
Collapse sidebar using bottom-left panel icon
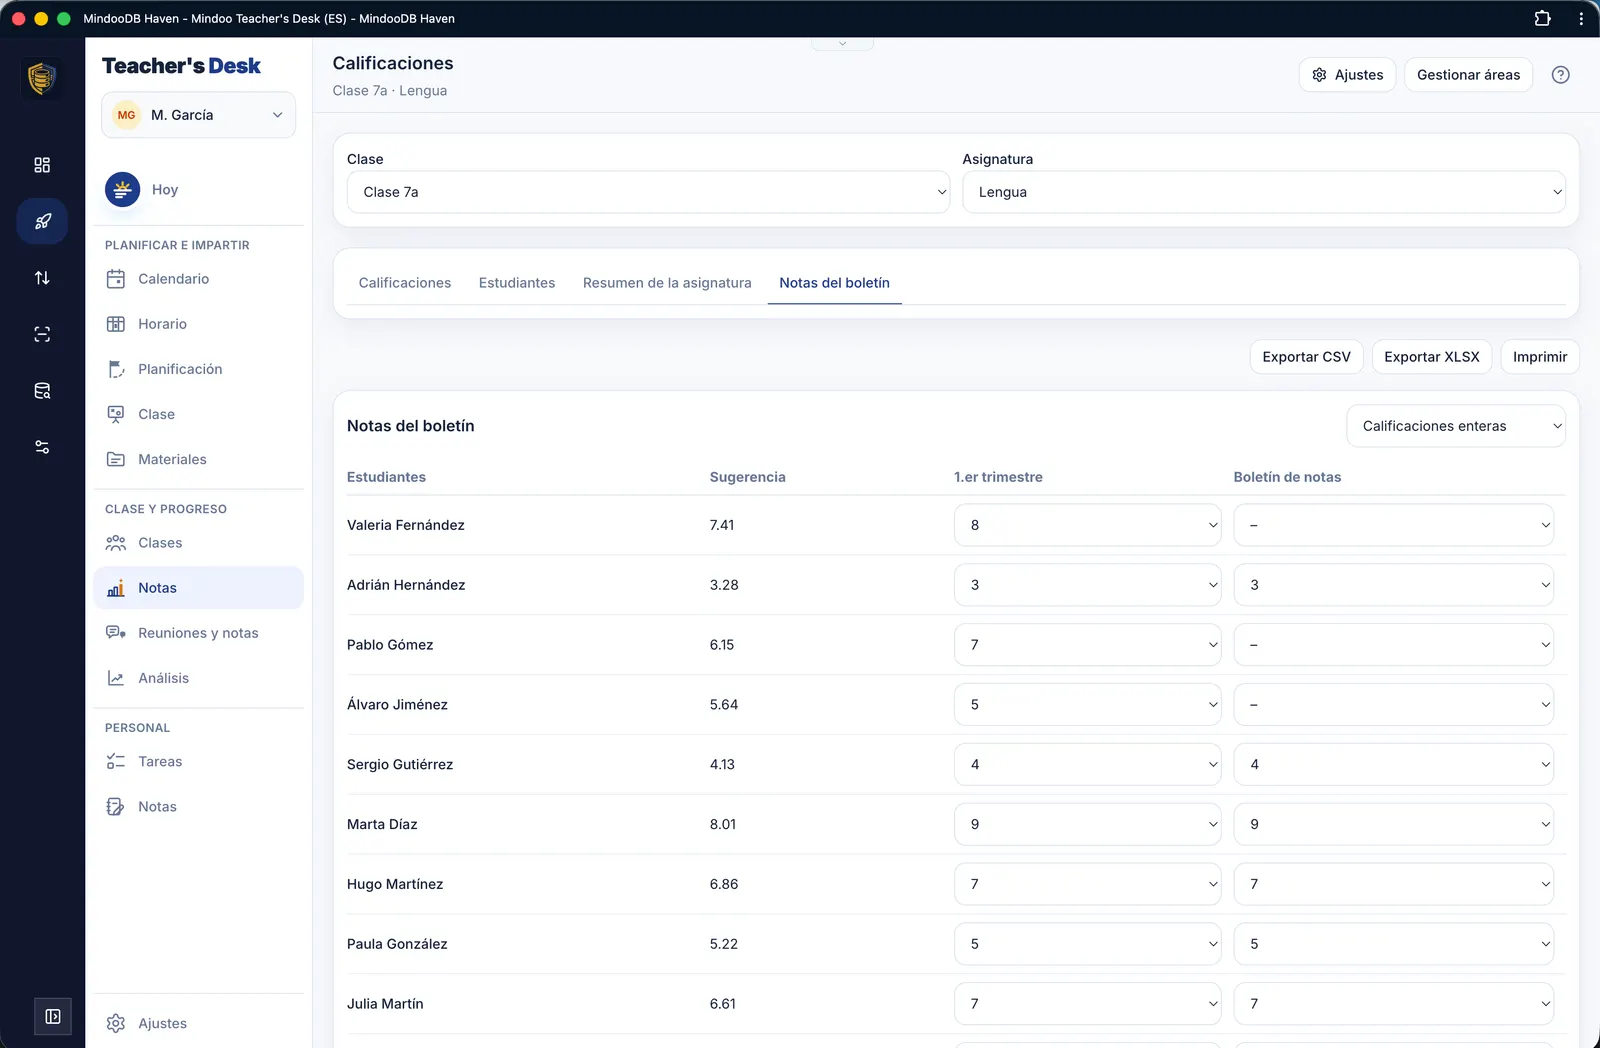point(53,1017)
